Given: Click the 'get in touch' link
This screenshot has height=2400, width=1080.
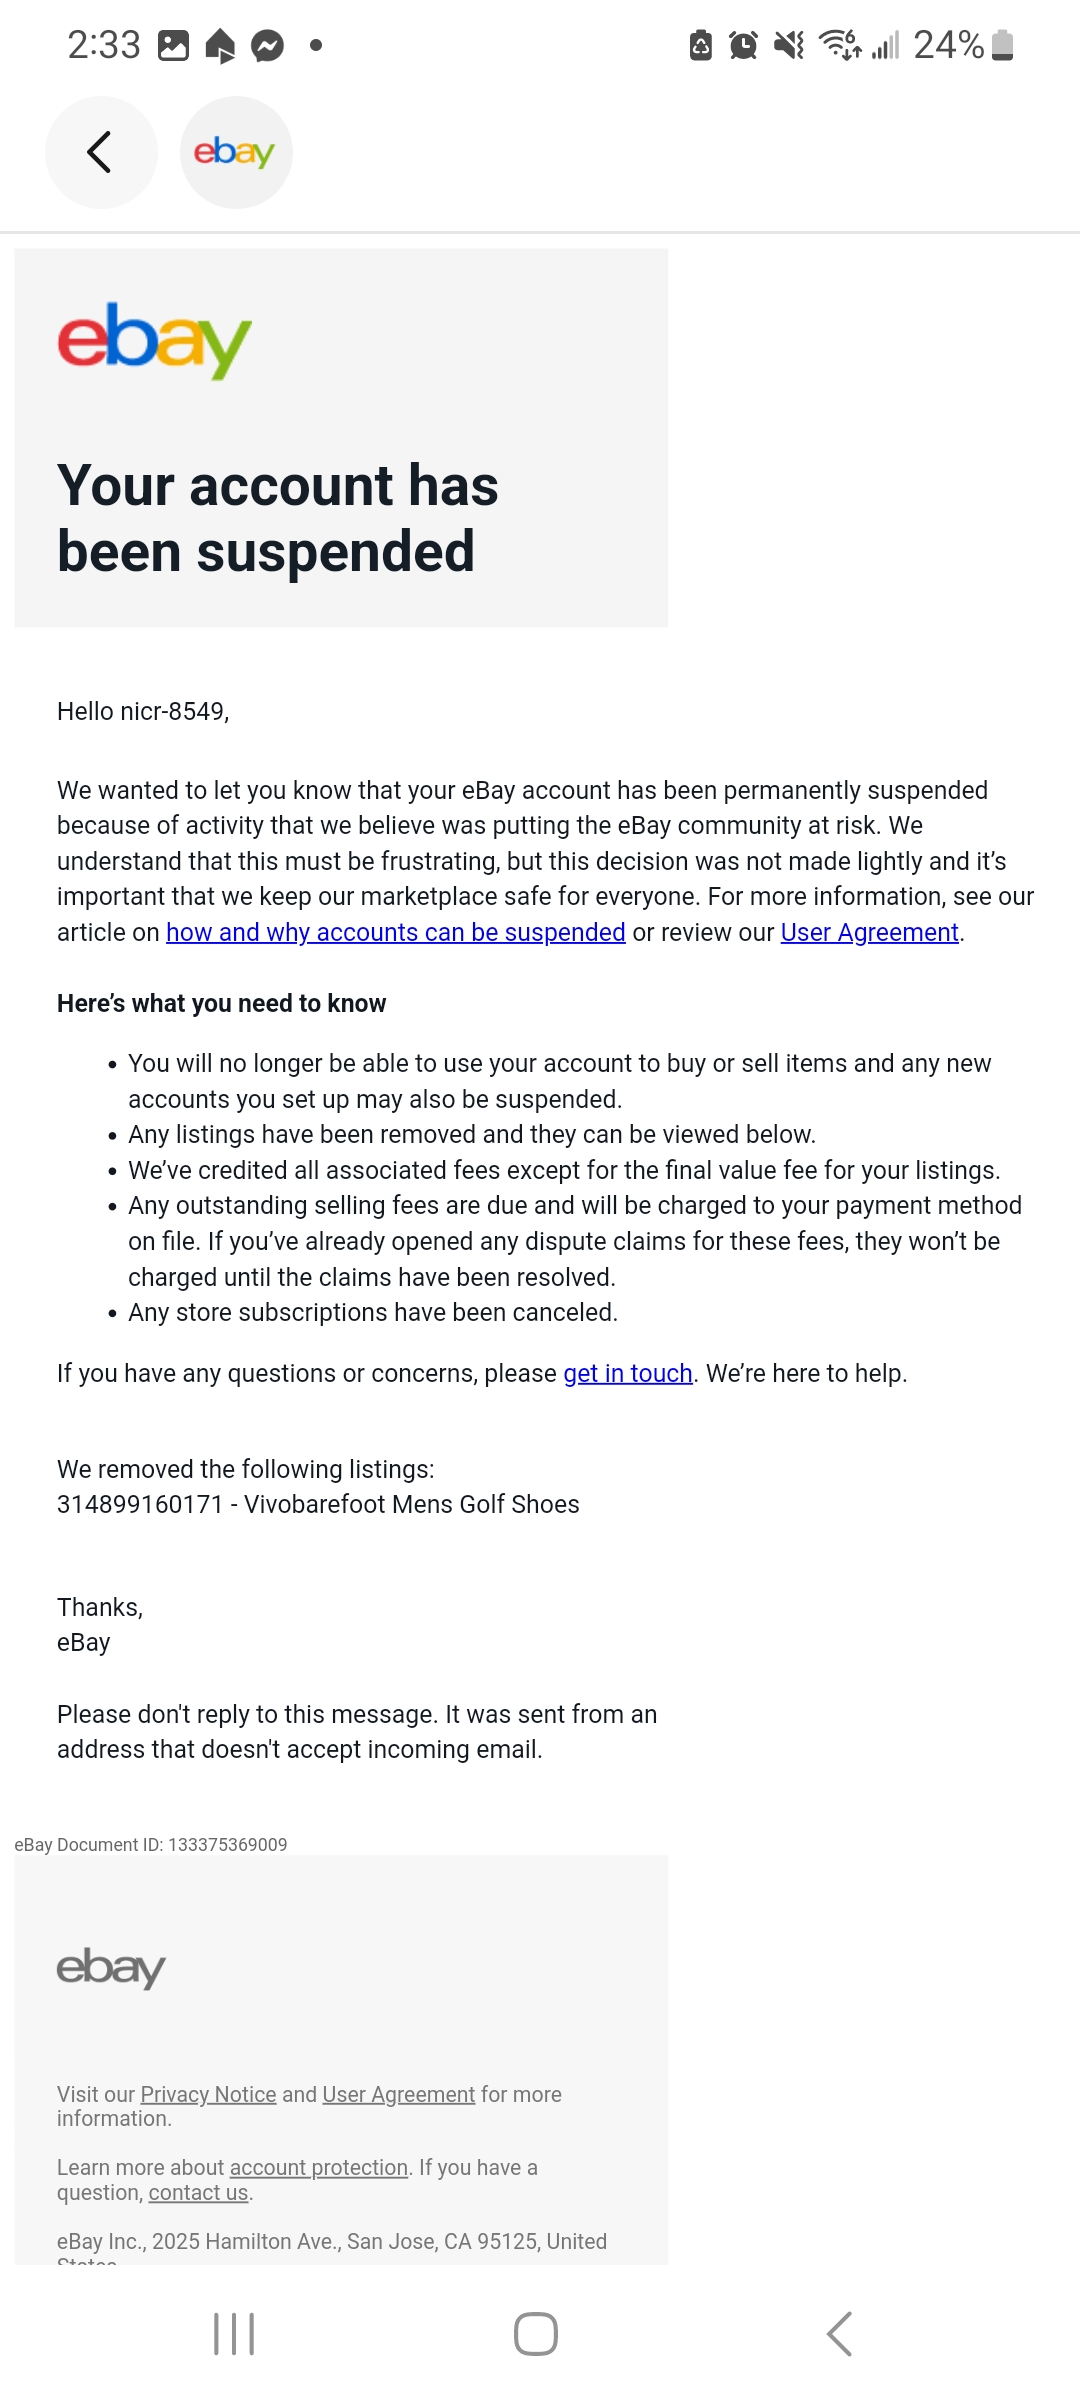Looking at the screenshot, I should 627,1374.
